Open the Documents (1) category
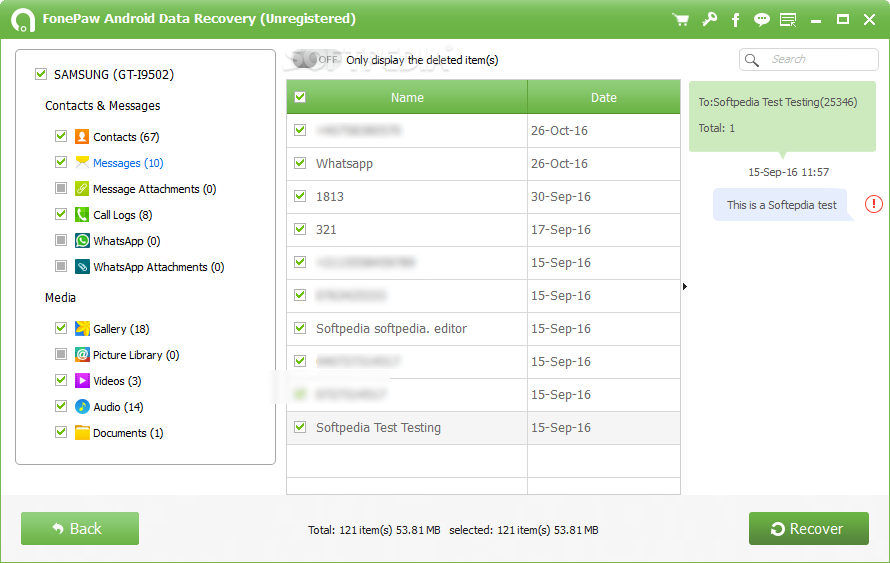 (x=128, y=433)
